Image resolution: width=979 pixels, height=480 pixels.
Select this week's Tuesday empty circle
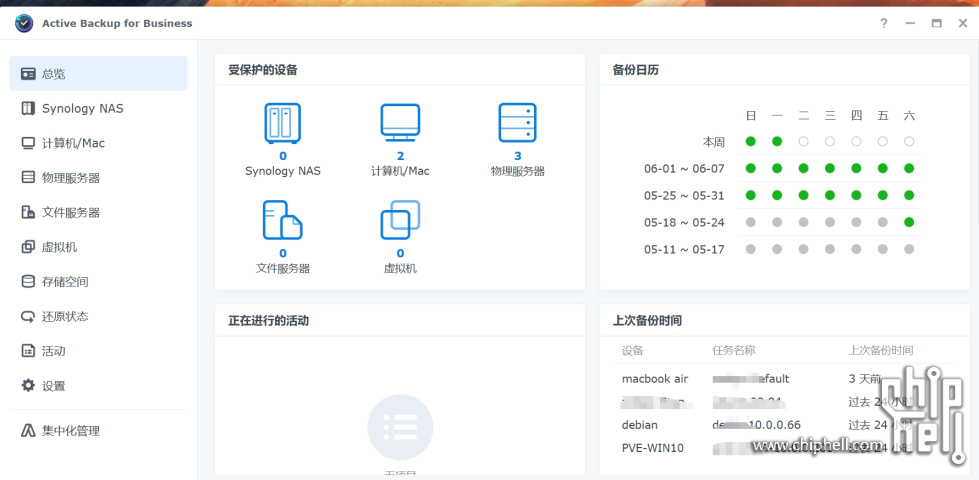(804, 142)
